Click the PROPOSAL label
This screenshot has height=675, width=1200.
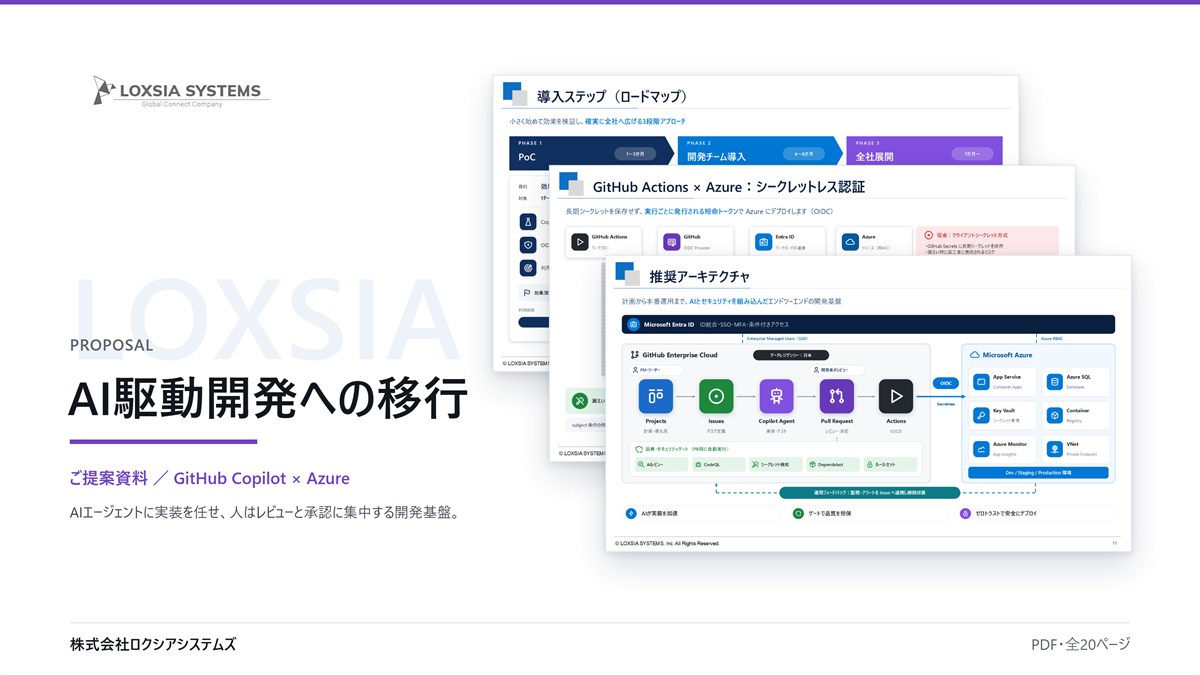tap(111, 345)
